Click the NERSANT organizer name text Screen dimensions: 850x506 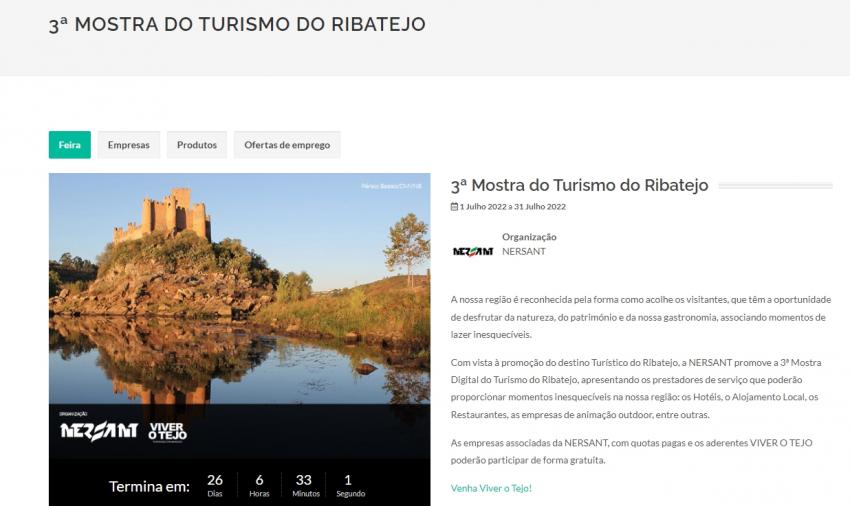point(524,252)
